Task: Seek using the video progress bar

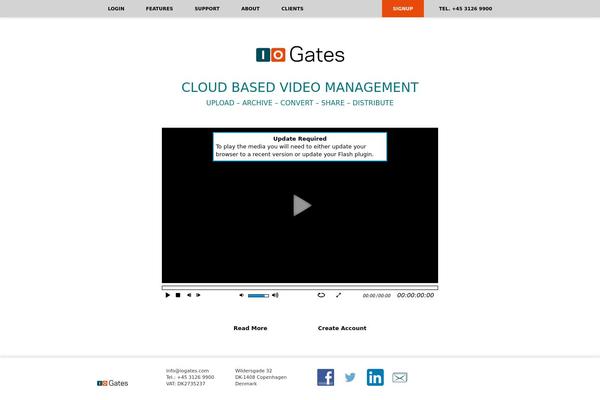Action: (x=300, y=287)
